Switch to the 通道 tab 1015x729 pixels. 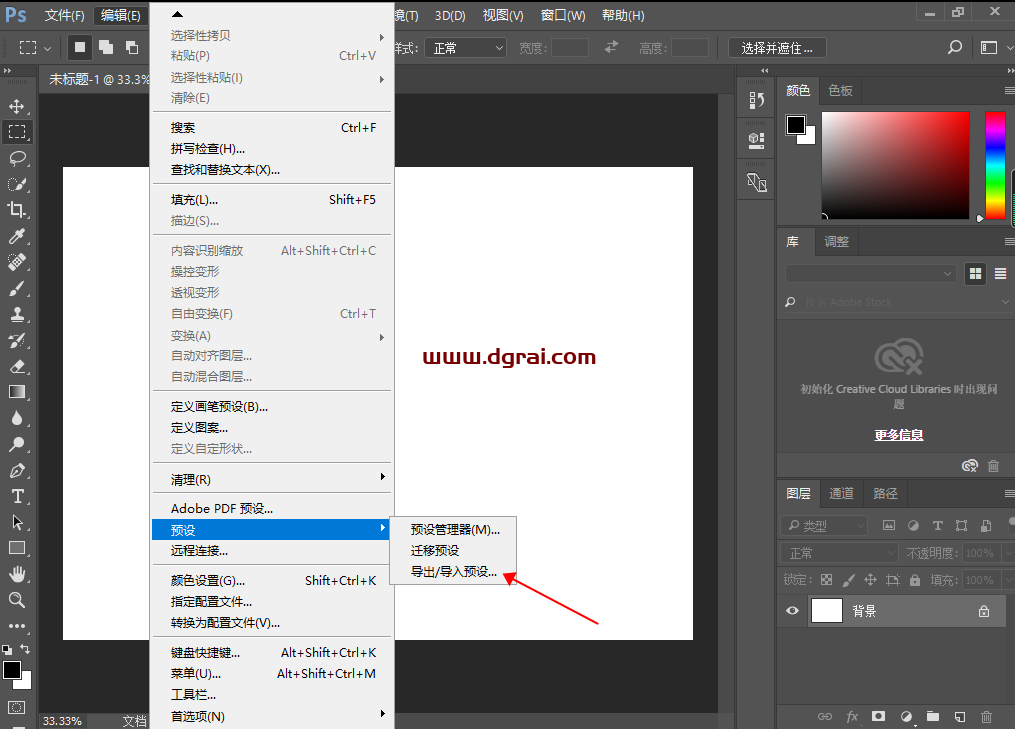[x=841, y=493]
